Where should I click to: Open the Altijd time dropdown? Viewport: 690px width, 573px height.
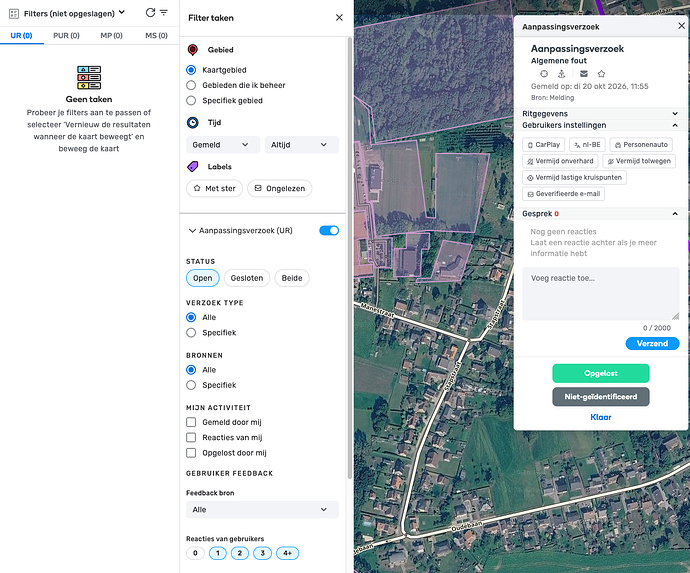click(301, 145)
